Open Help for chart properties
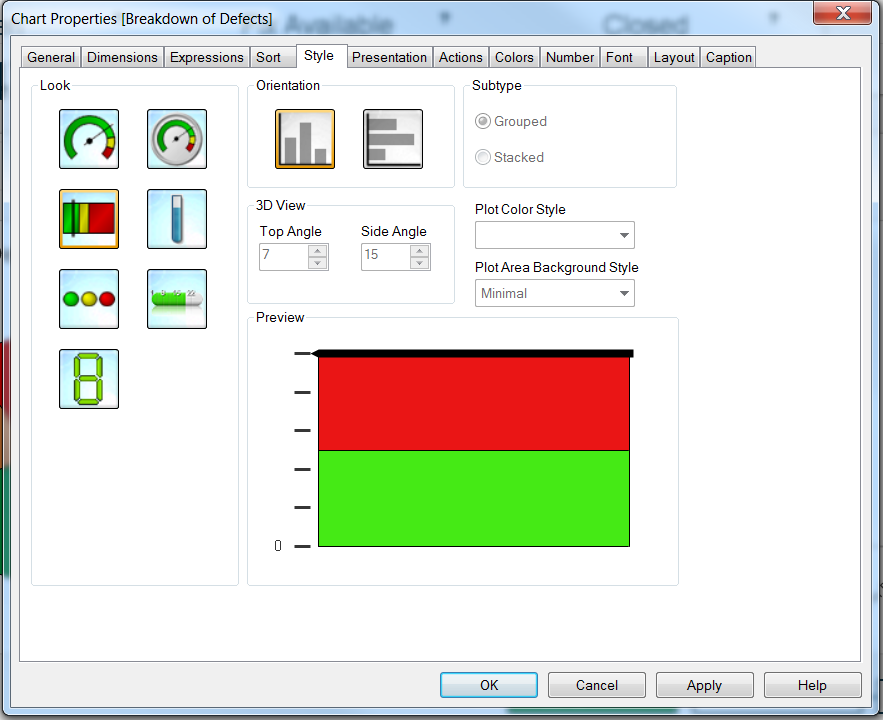This screenshot has width=883, height=720. point(813,685)
